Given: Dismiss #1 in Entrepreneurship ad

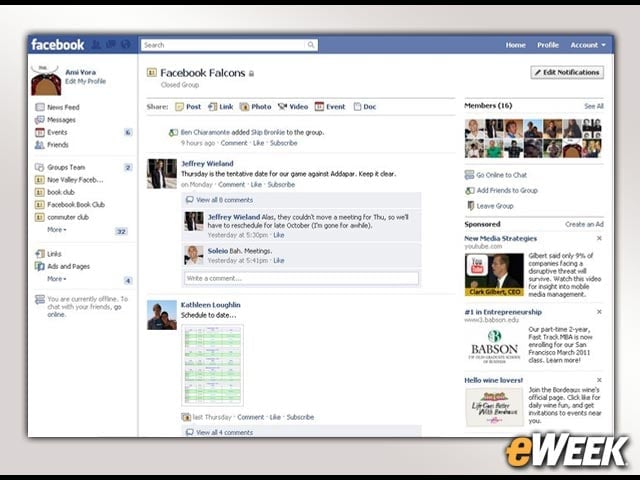Looking at the screenshot, I should click(599, 312).
